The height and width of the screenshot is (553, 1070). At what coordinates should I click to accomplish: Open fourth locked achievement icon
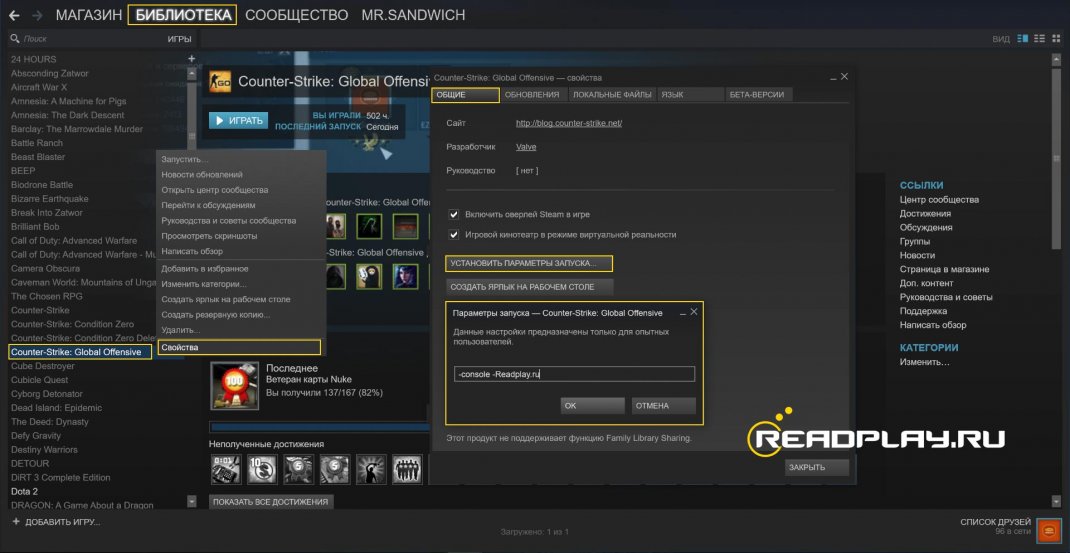pyautogui.click(x=335, y=469)
